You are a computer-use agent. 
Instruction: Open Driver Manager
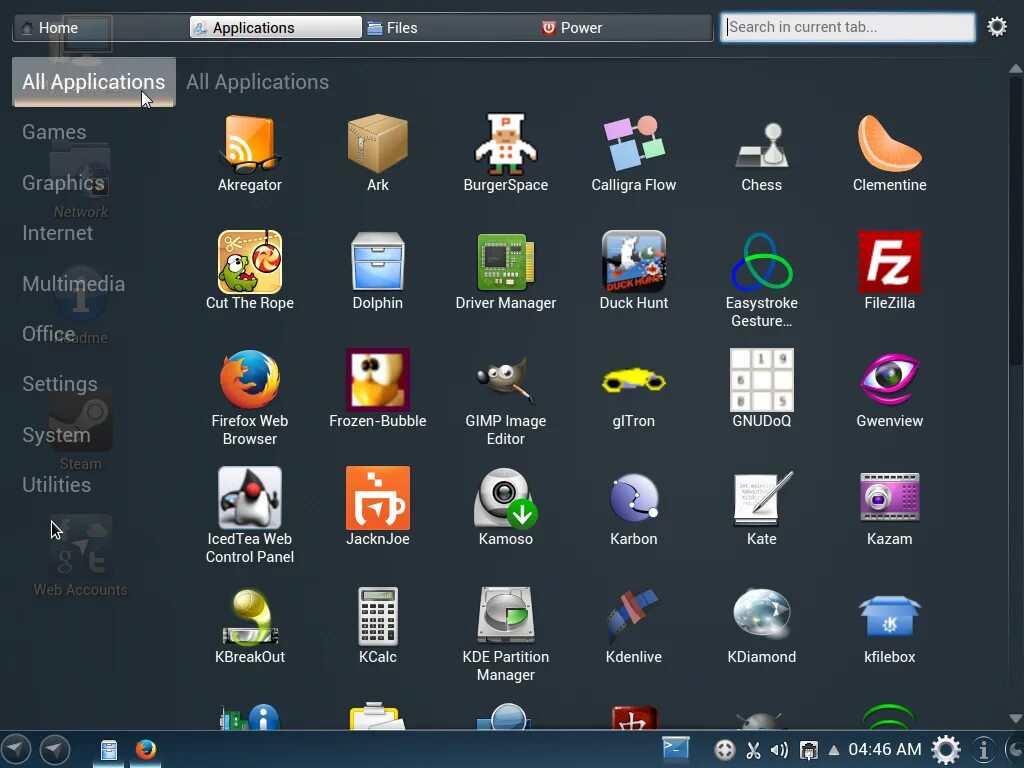(505, 271)
